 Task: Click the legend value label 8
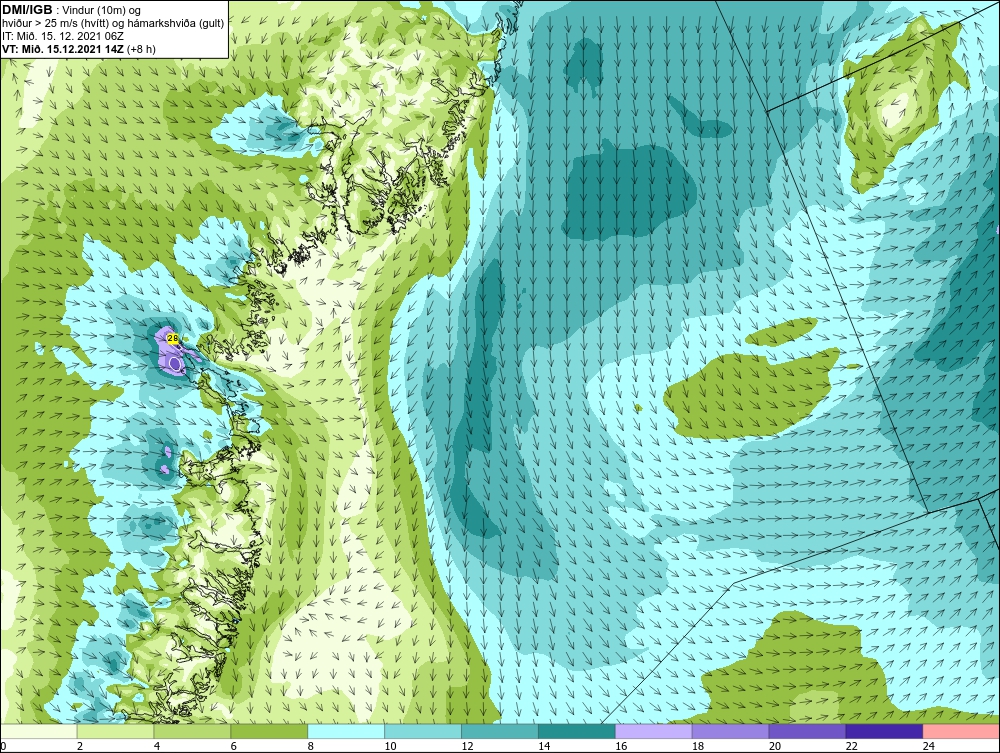[311, 746]
